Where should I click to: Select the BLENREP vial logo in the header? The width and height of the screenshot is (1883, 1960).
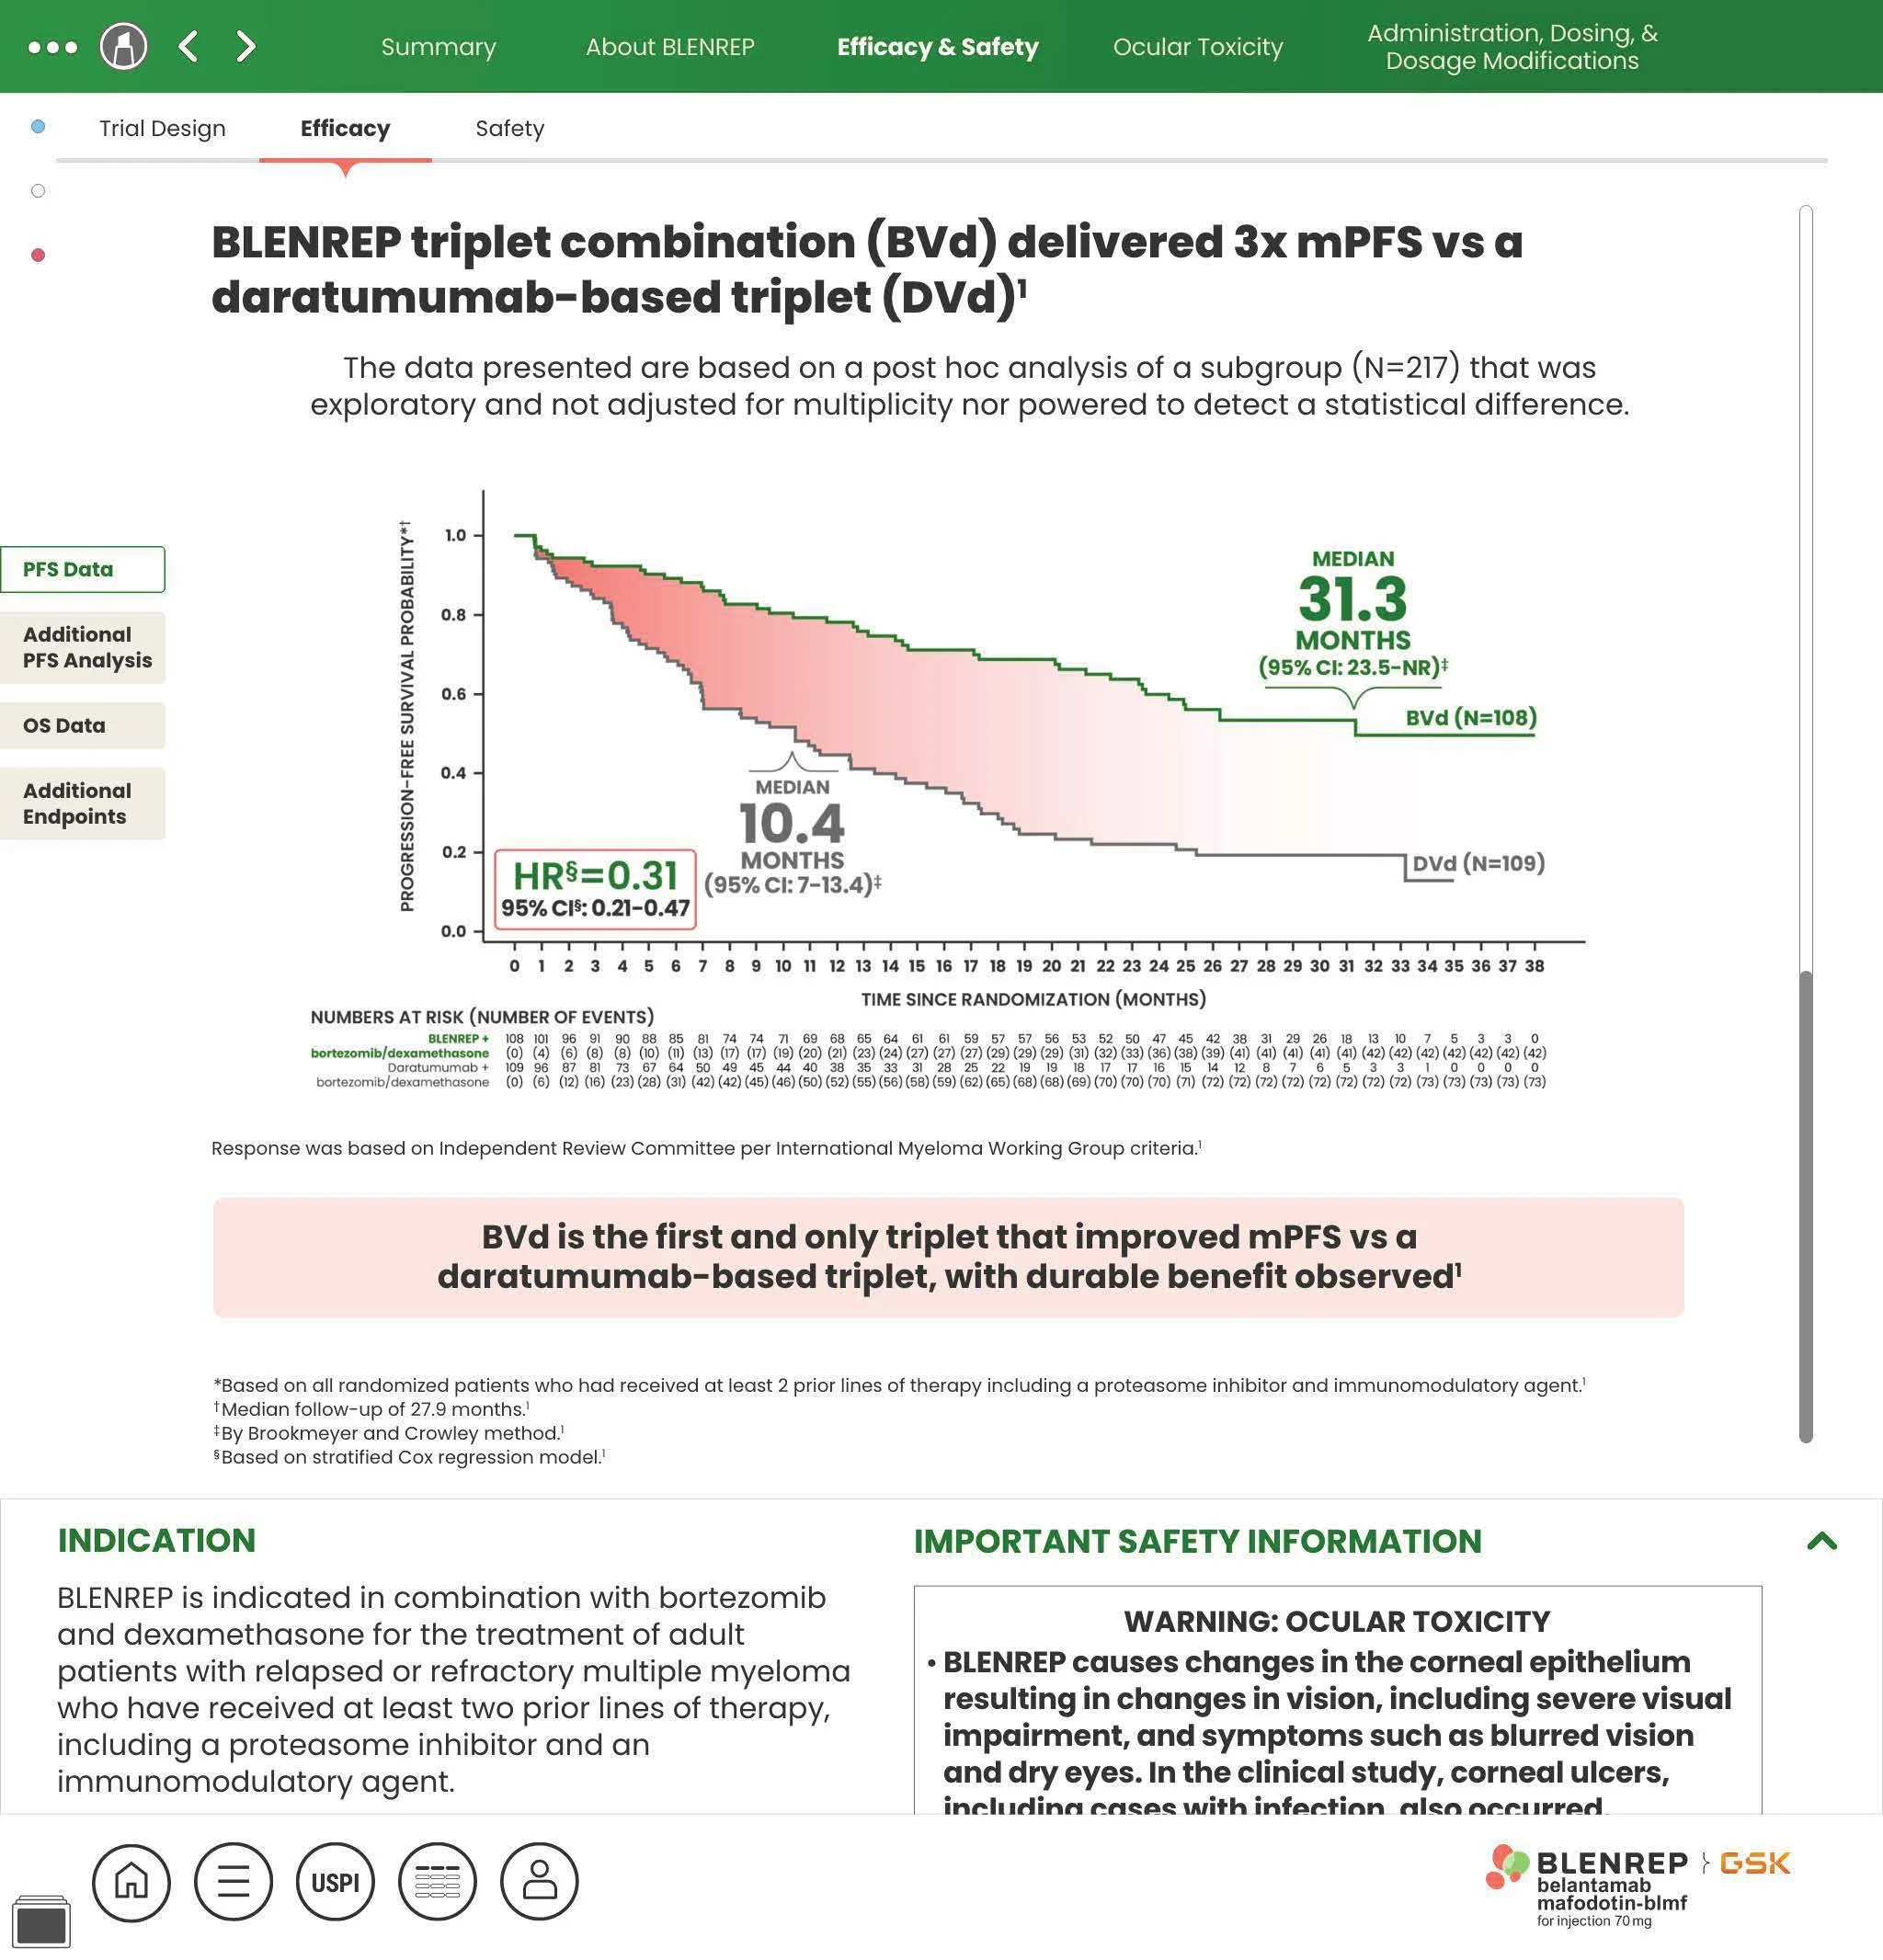coord(124,45)
